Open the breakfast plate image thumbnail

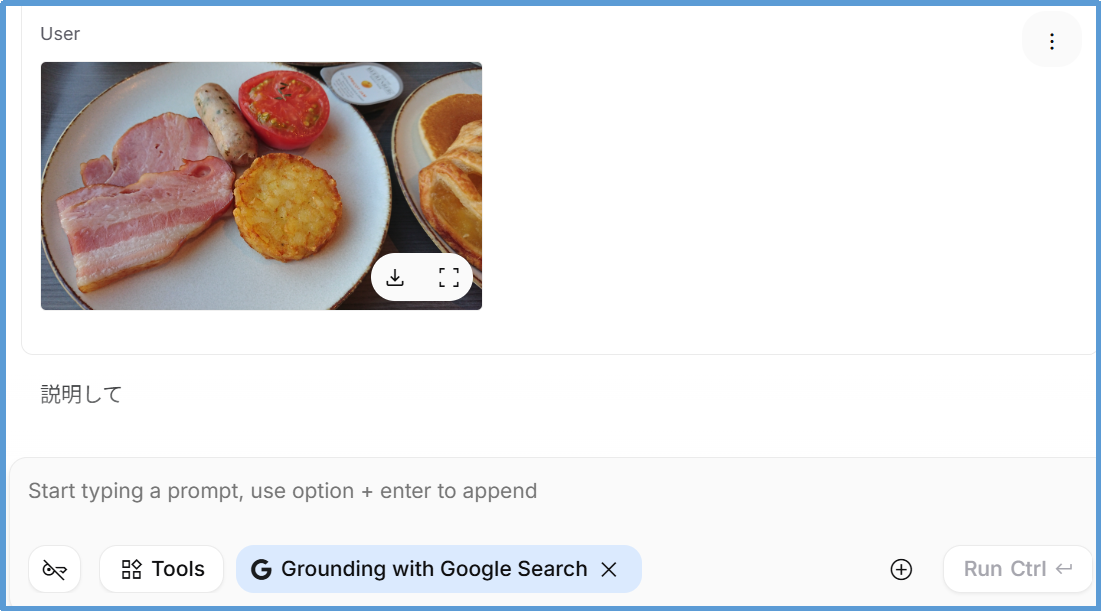(200, 180)
